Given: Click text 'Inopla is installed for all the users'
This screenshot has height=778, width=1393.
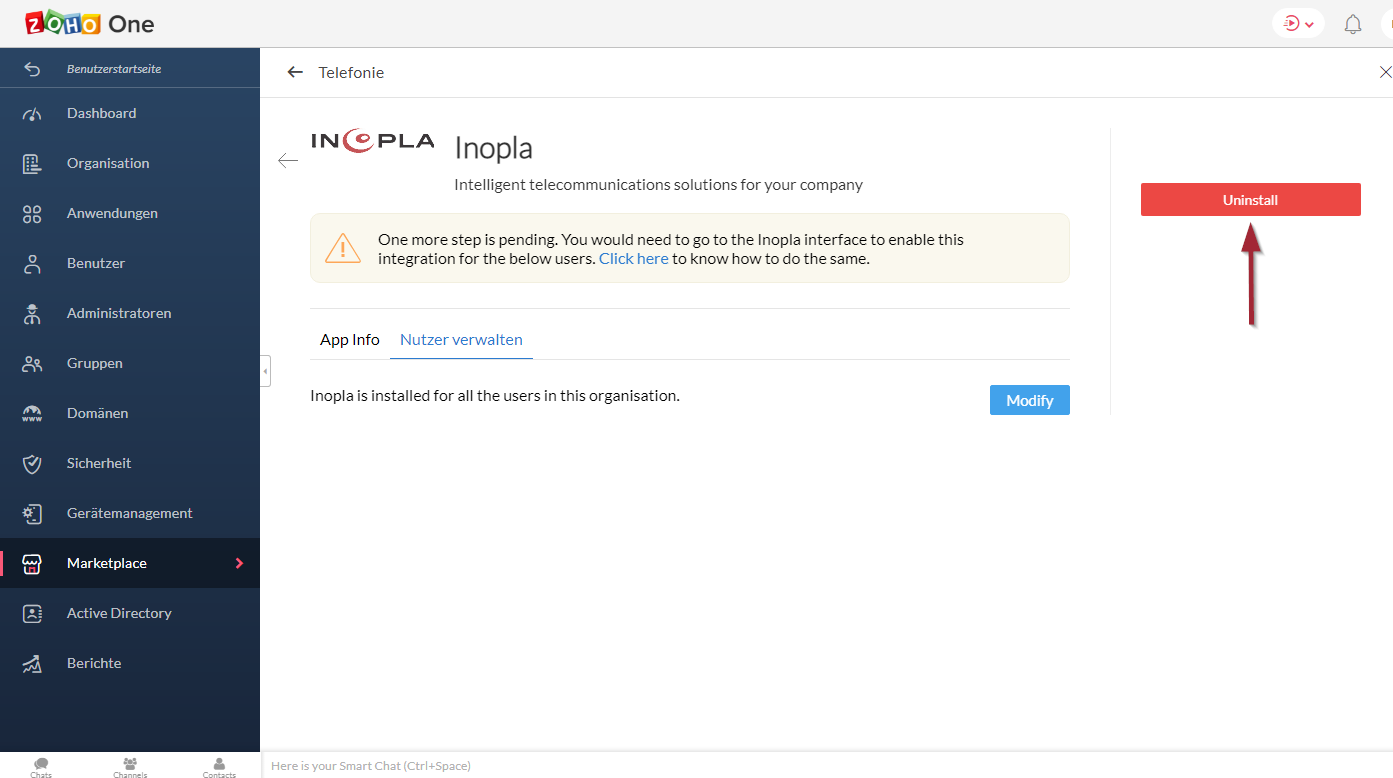Looking at the screenshot, I should (495, 396).
